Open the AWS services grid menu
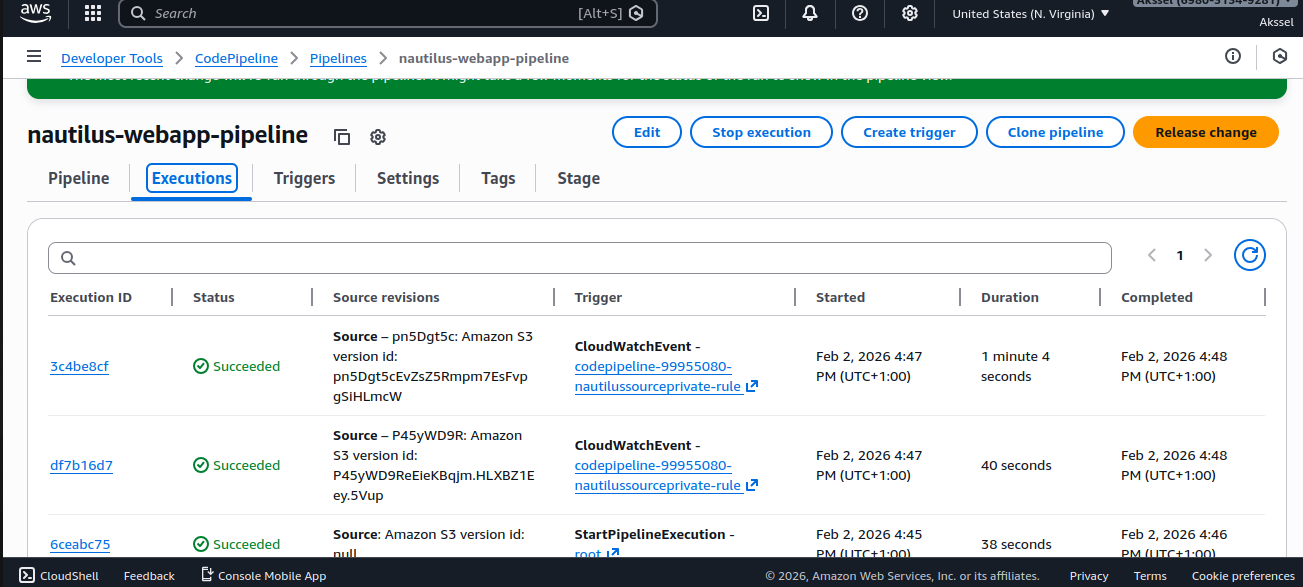 93,13
